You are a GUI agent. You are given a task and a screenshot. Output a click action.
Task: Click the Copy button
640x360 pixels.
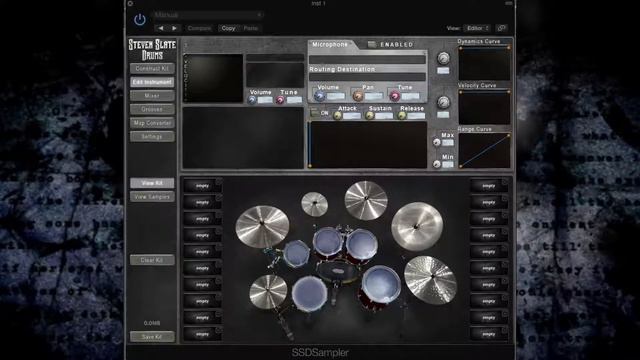(228, 28)
